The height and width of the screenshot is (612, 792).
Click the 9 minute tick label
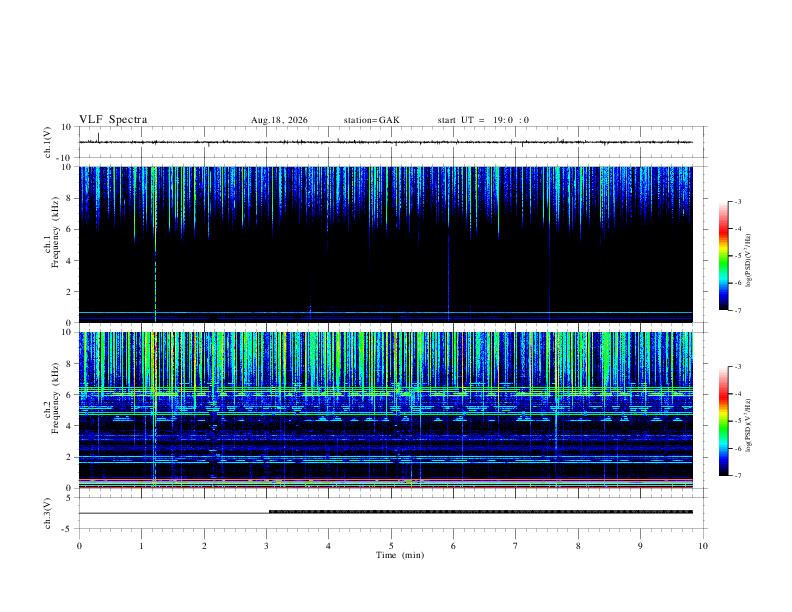pyautogui.click(x=640, y=546)
